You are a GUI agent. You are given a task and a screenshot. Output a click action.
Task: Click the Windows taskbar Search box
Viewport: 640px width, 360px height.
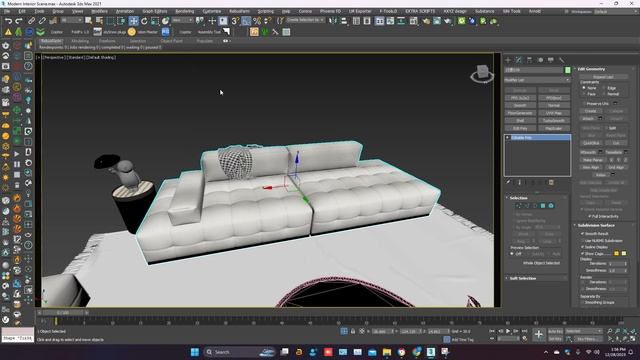pyautogui.click(x=240, y=352)
